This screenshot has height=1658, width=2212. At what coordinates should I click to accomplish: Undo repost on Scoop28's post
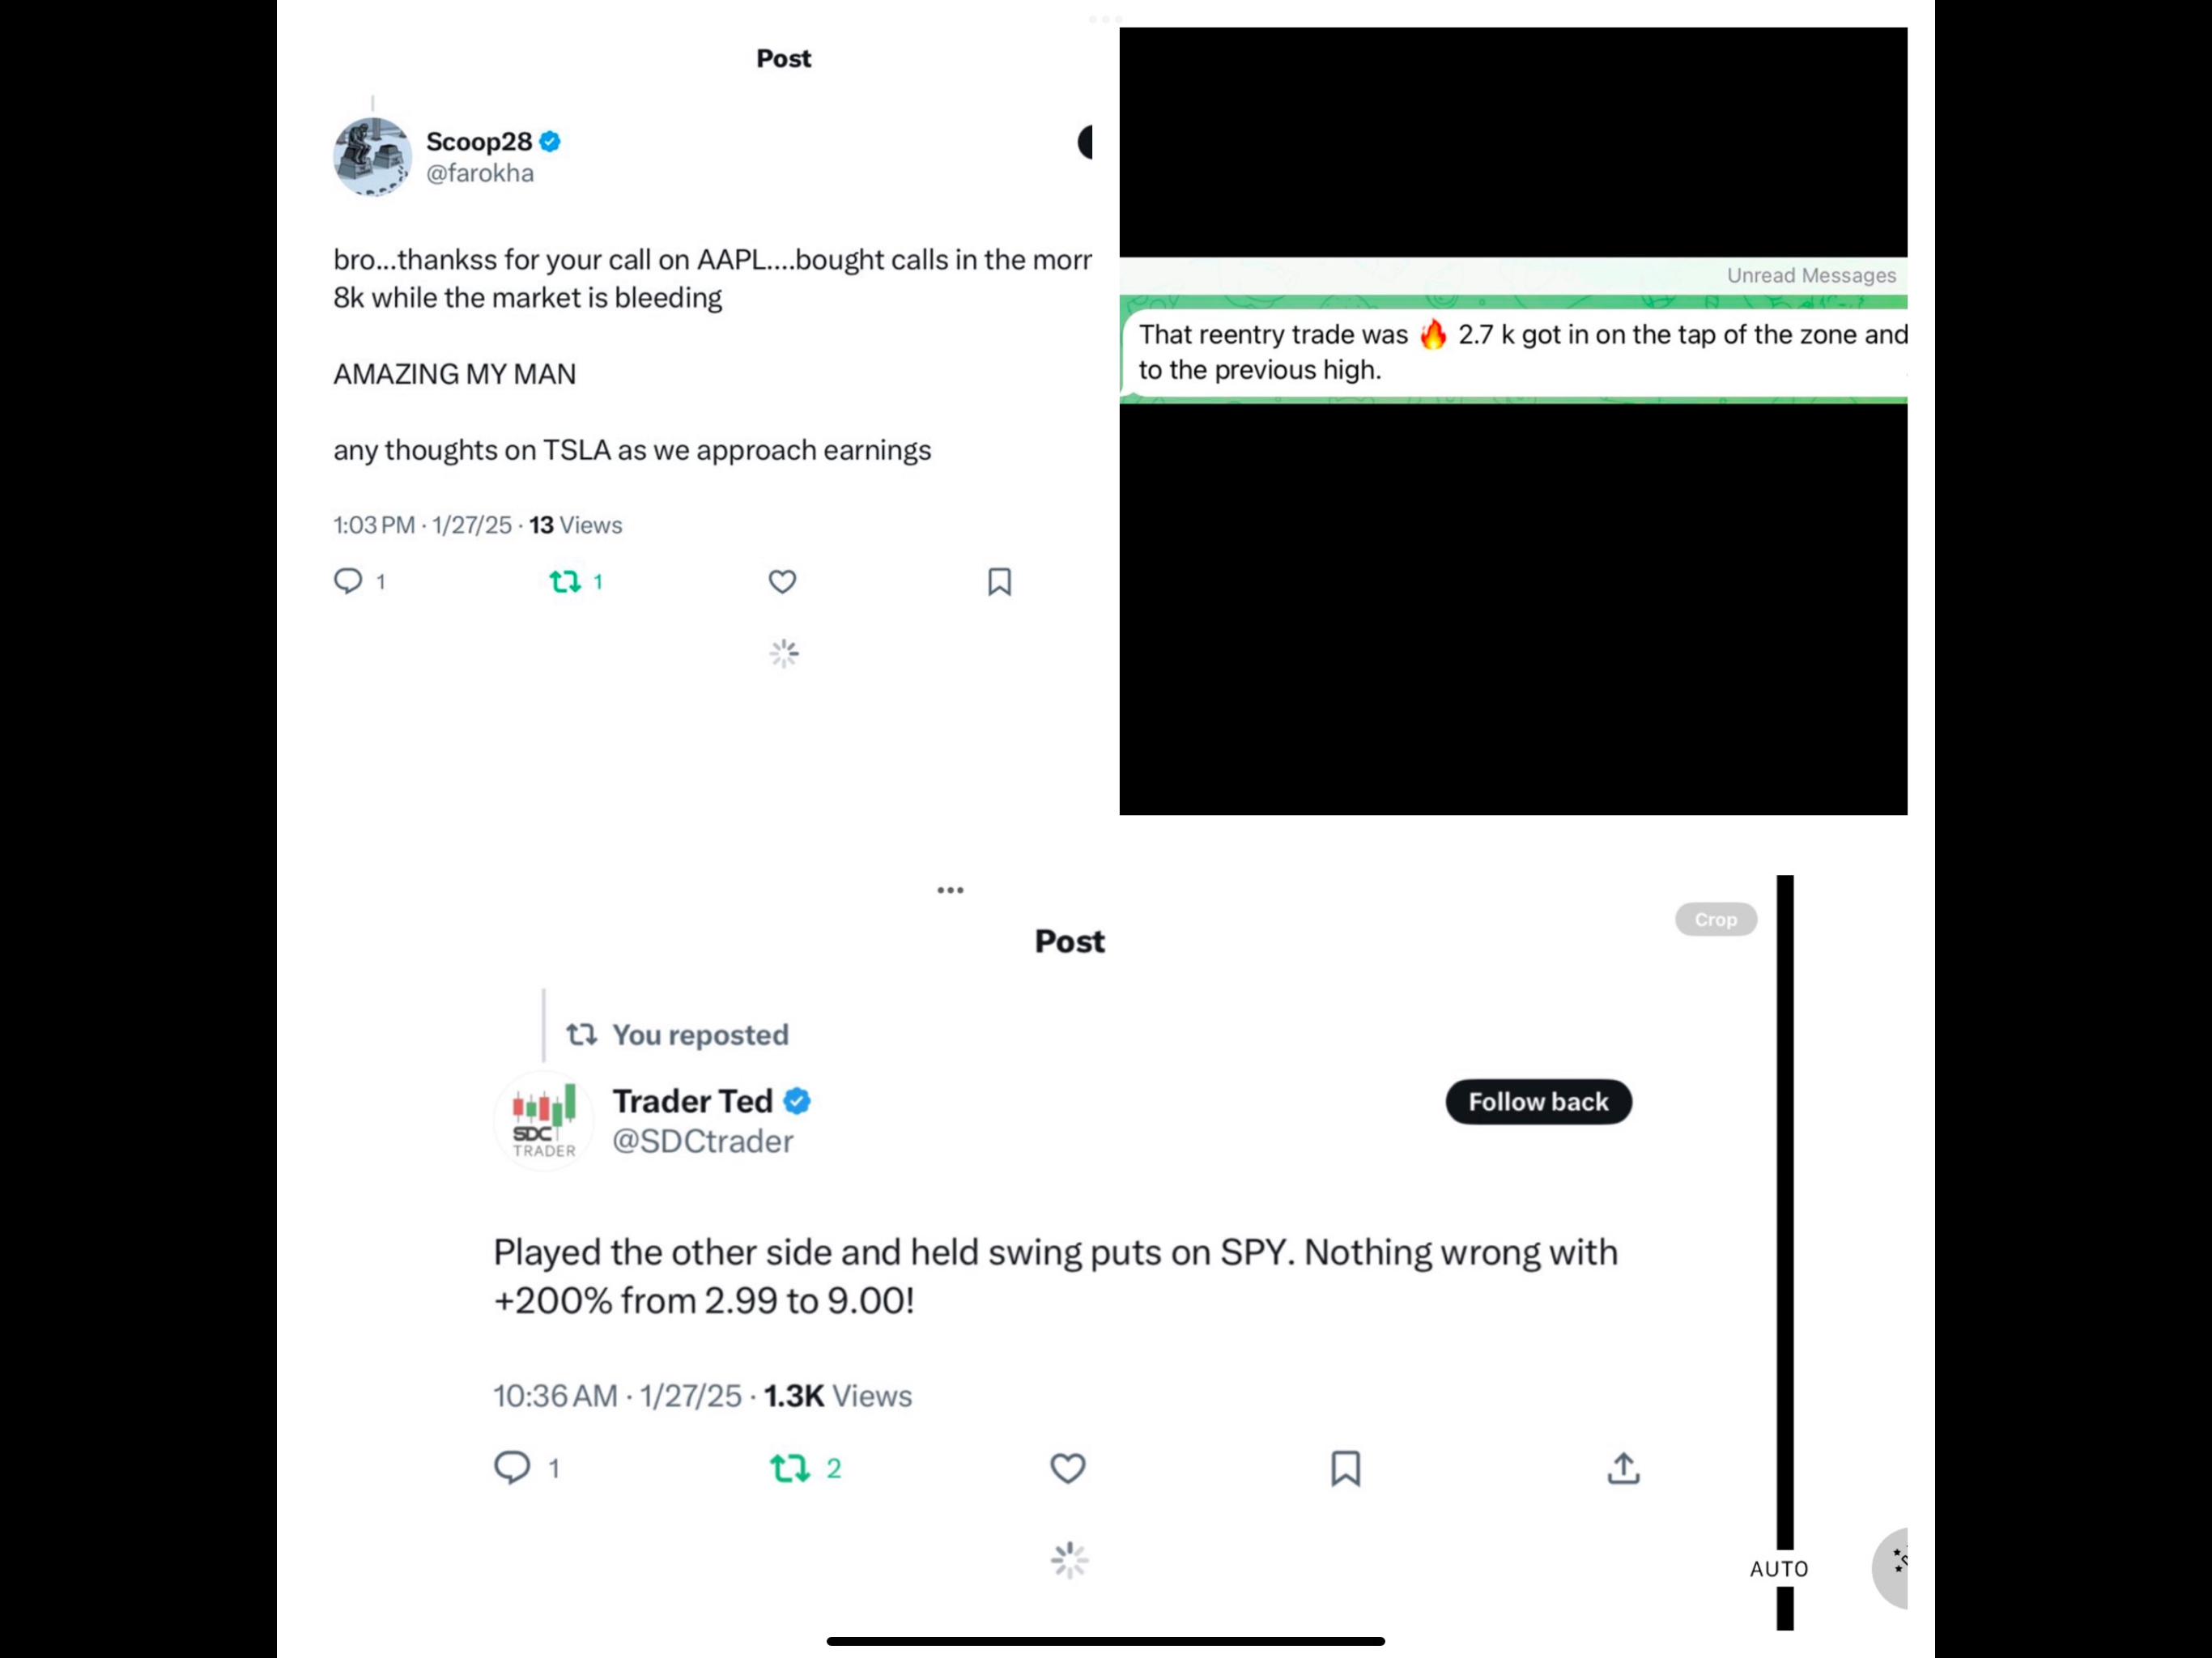(565, 581)
